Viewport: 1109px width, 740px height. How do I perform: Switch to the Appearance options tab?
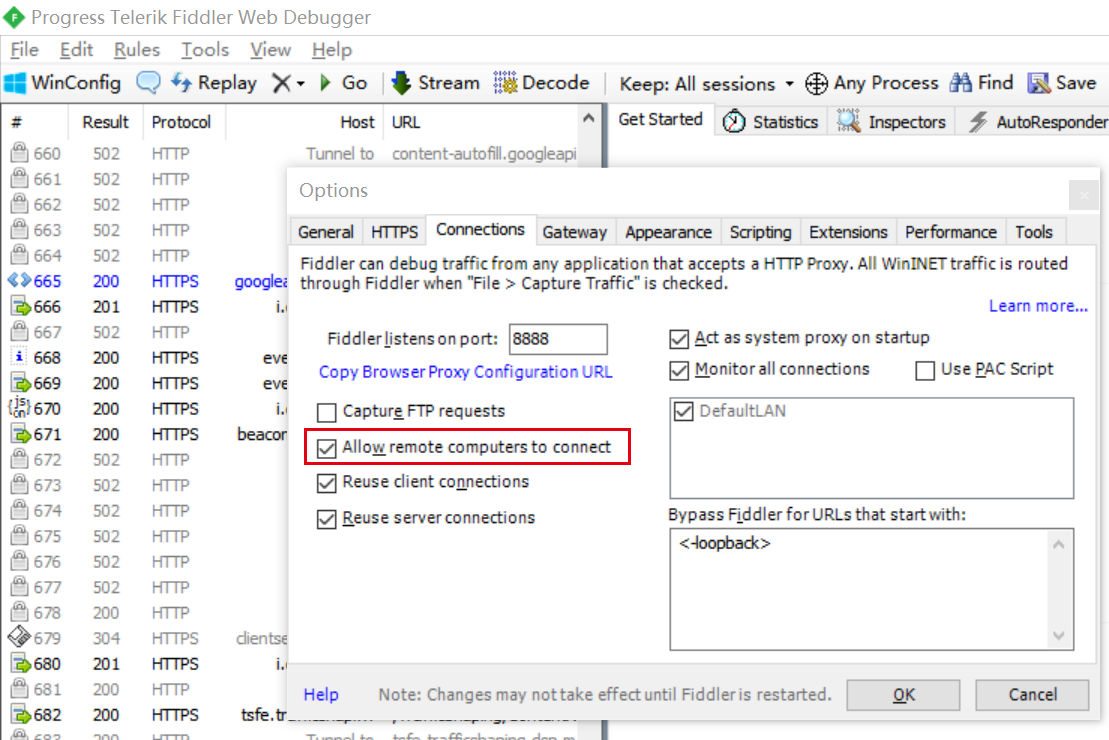coord(668,232)
